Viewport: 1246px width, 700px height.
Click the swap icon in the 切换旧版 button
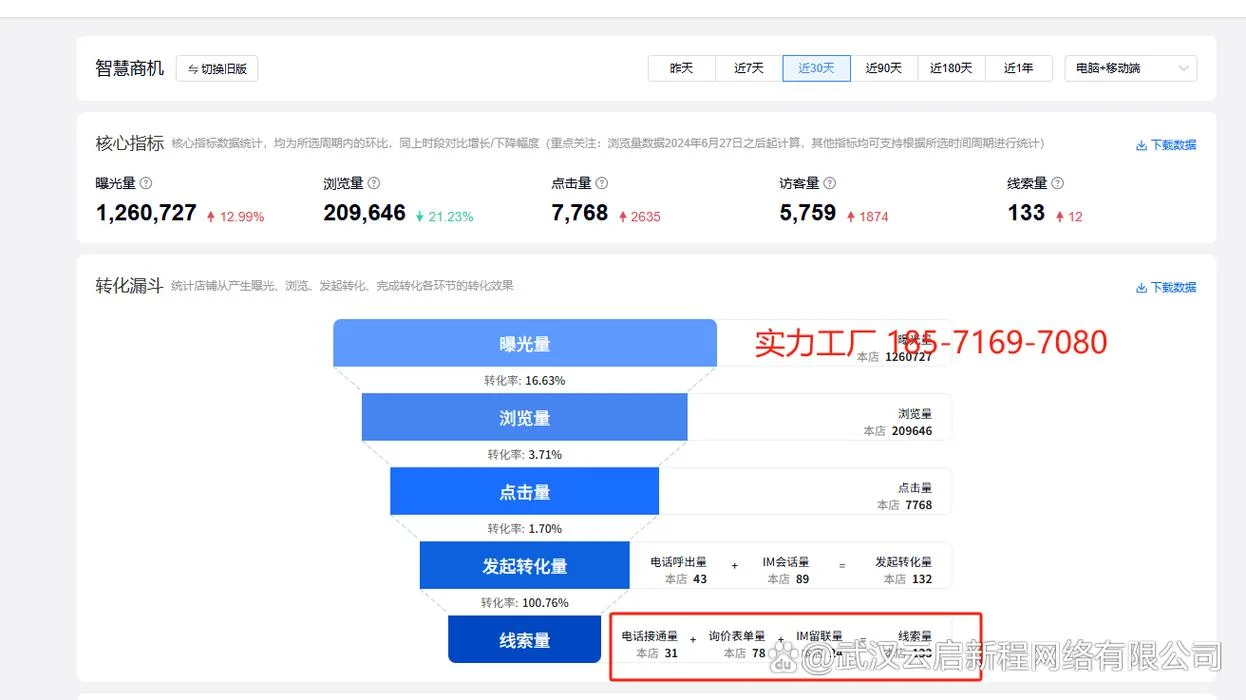tap(193, 69)
